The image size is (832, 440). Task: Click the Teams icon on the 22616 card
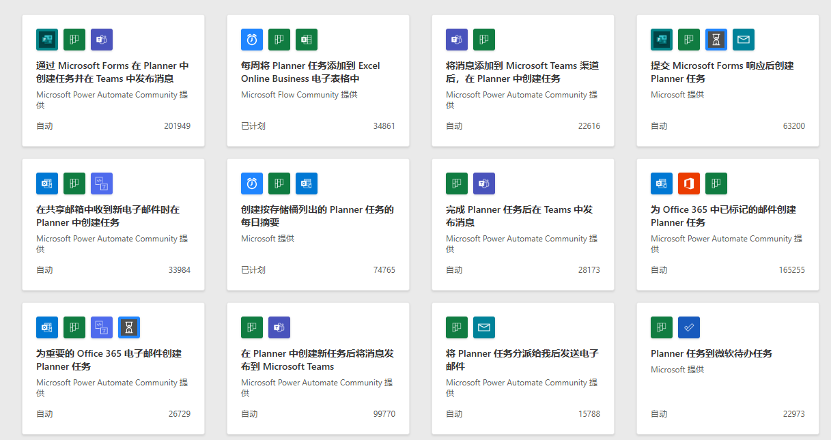click(456, 39)
